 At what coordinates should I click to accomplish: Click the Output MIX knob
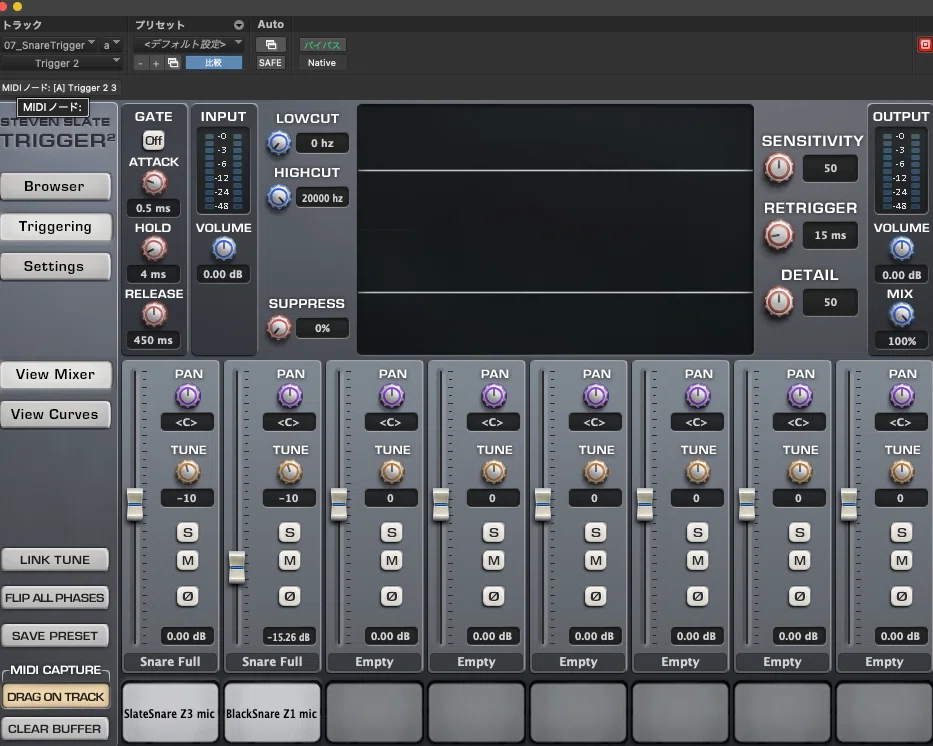click(901, 315)
